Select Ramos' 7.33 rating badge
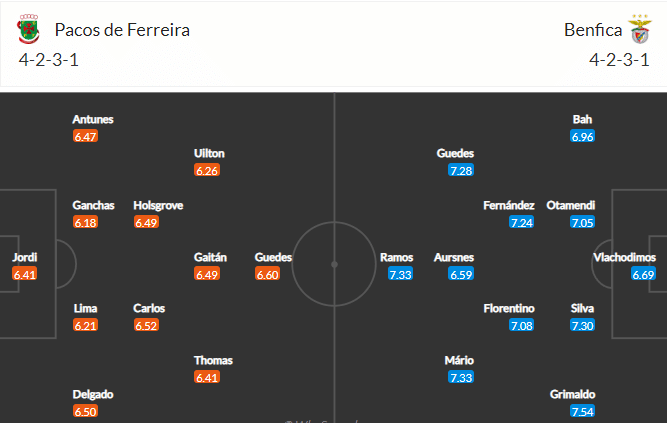 pyautogui.click(x=400, y=274)
